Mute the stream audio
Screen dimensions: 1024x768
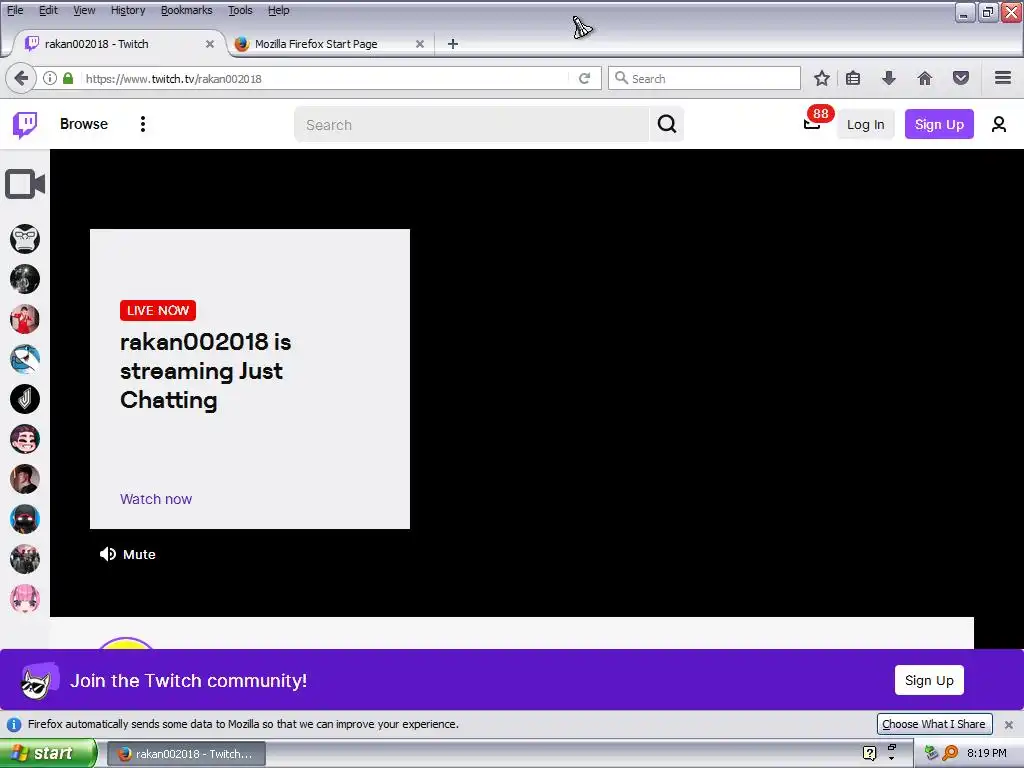coord(127,554)
